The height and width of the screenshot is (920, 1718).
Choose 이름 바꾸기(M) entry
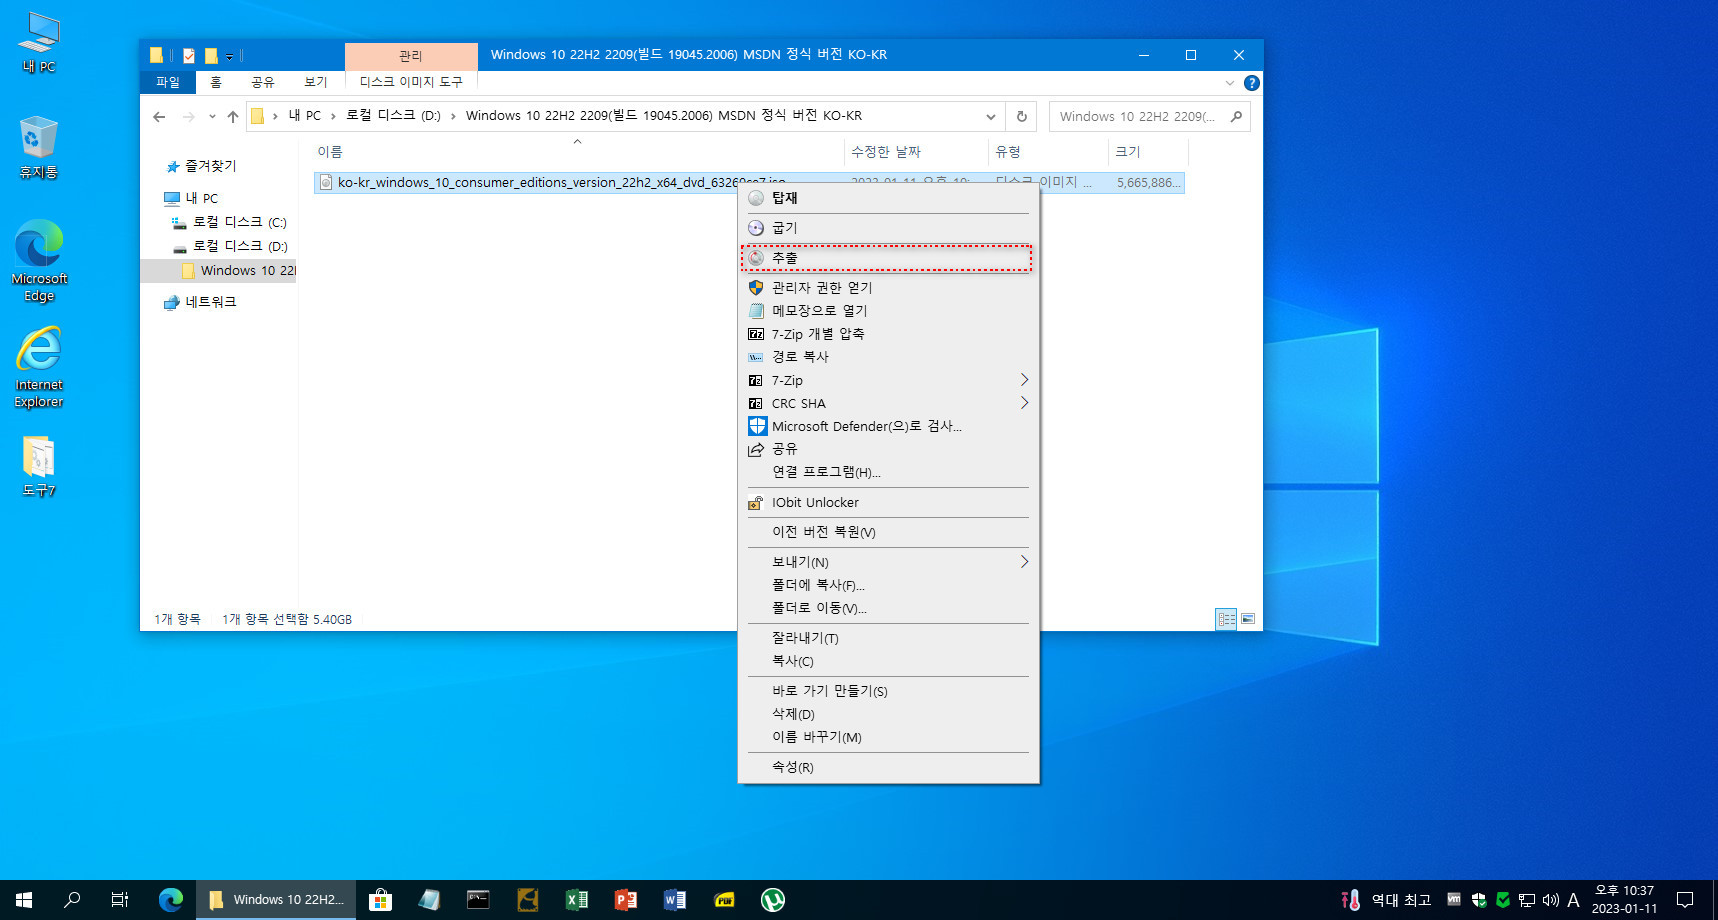[x=888, y=737]
